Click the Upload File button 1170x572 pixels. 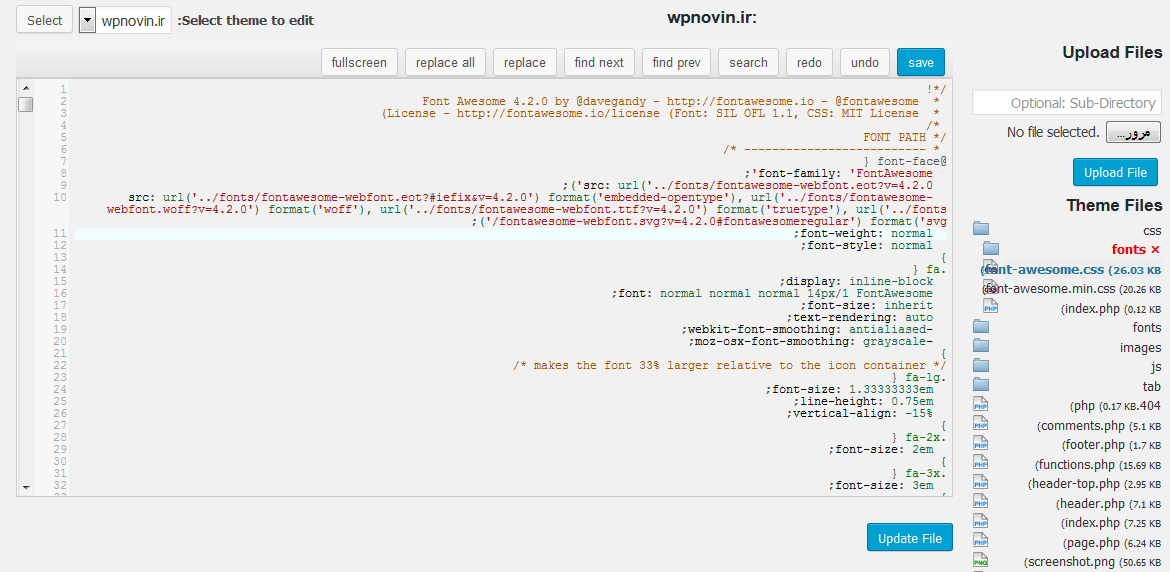(x=1116, y=172)
